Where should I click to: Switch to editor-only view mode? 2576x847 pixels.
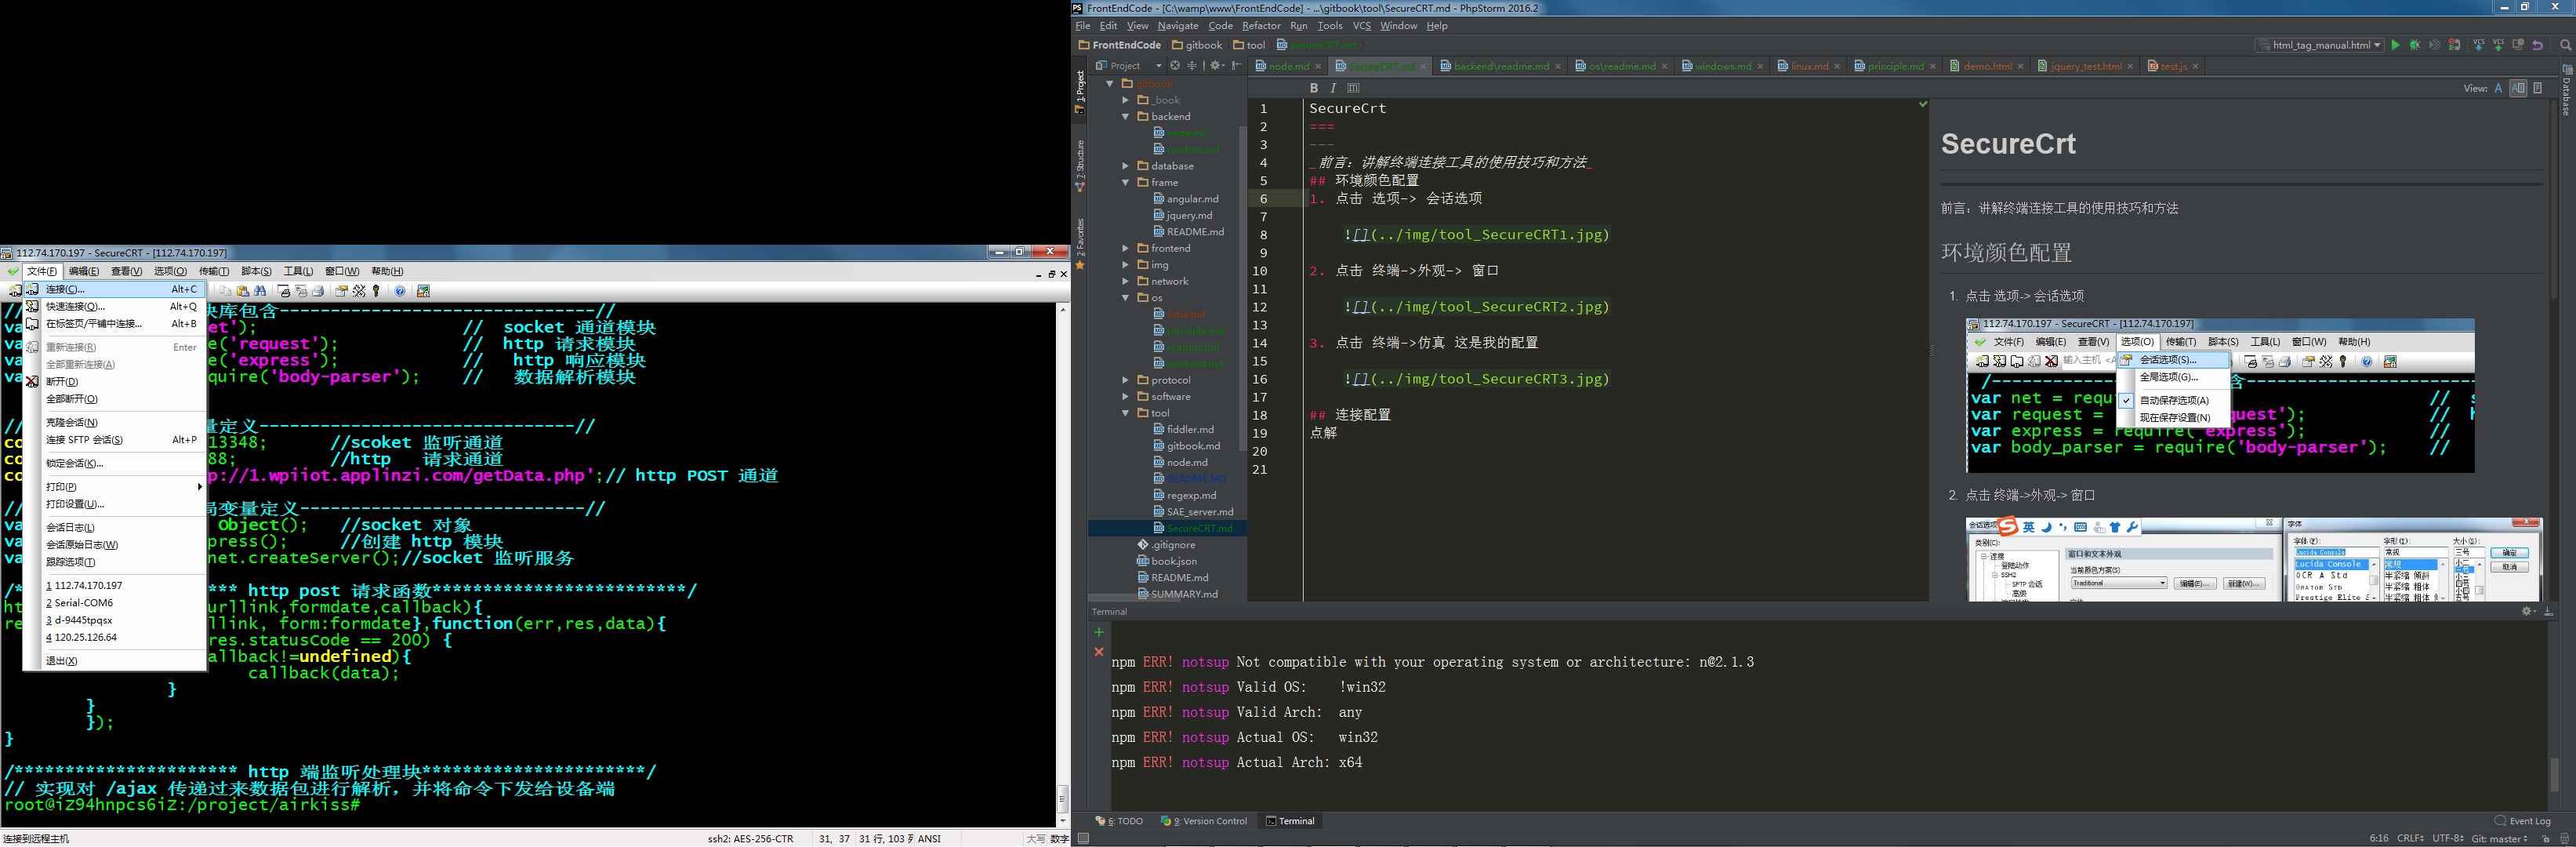coord(2498,88)
